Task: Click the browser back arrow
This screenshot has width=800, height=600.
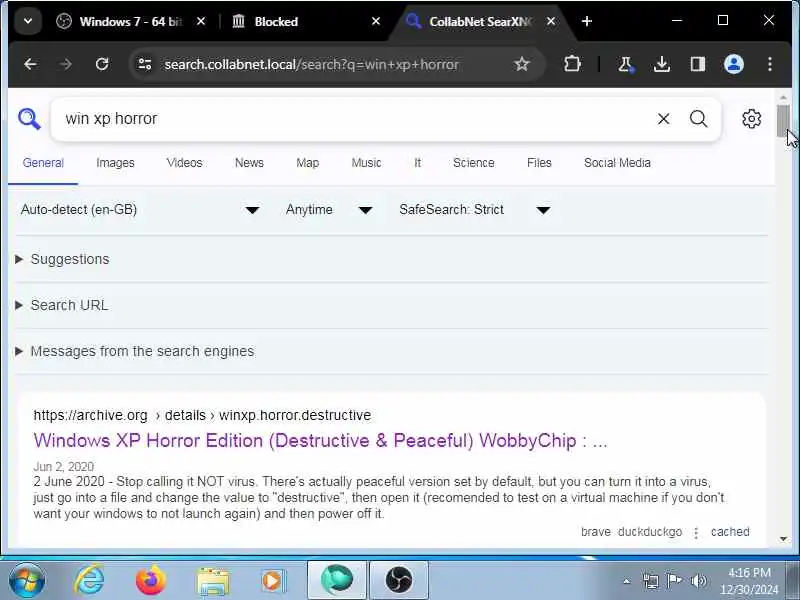Action: 30,64
